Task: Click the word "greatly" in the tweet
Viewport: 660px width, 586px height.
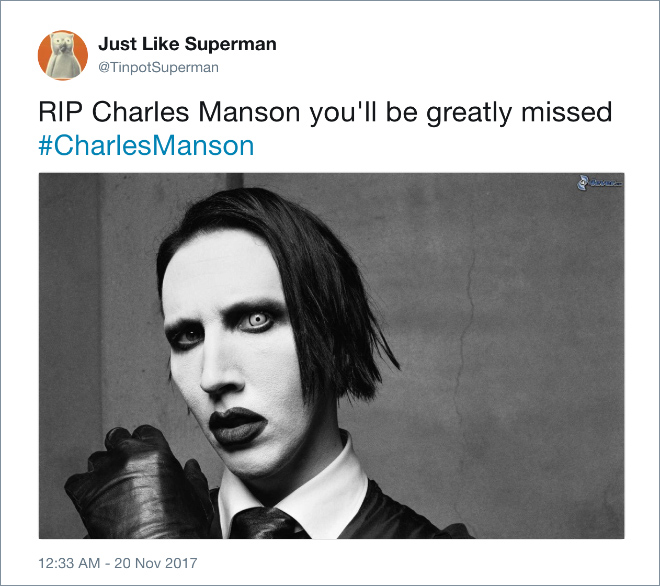Action: pyautogui.click(x=469, y=114)
